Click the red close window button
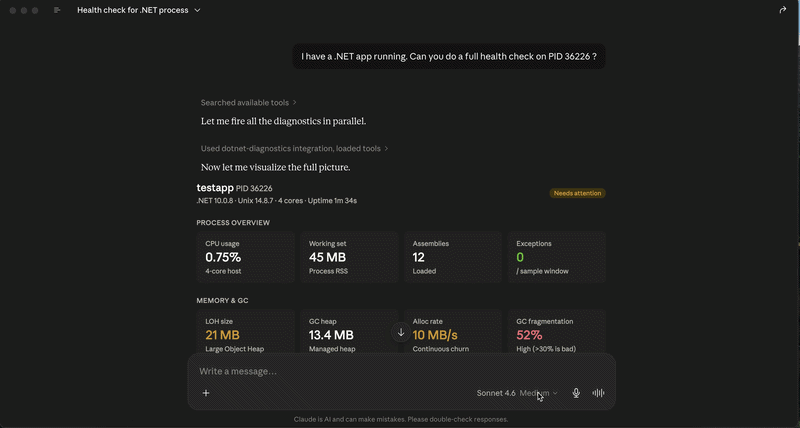Image resolution: width=800 pixels, height=428 pixels. pos(13,10)
